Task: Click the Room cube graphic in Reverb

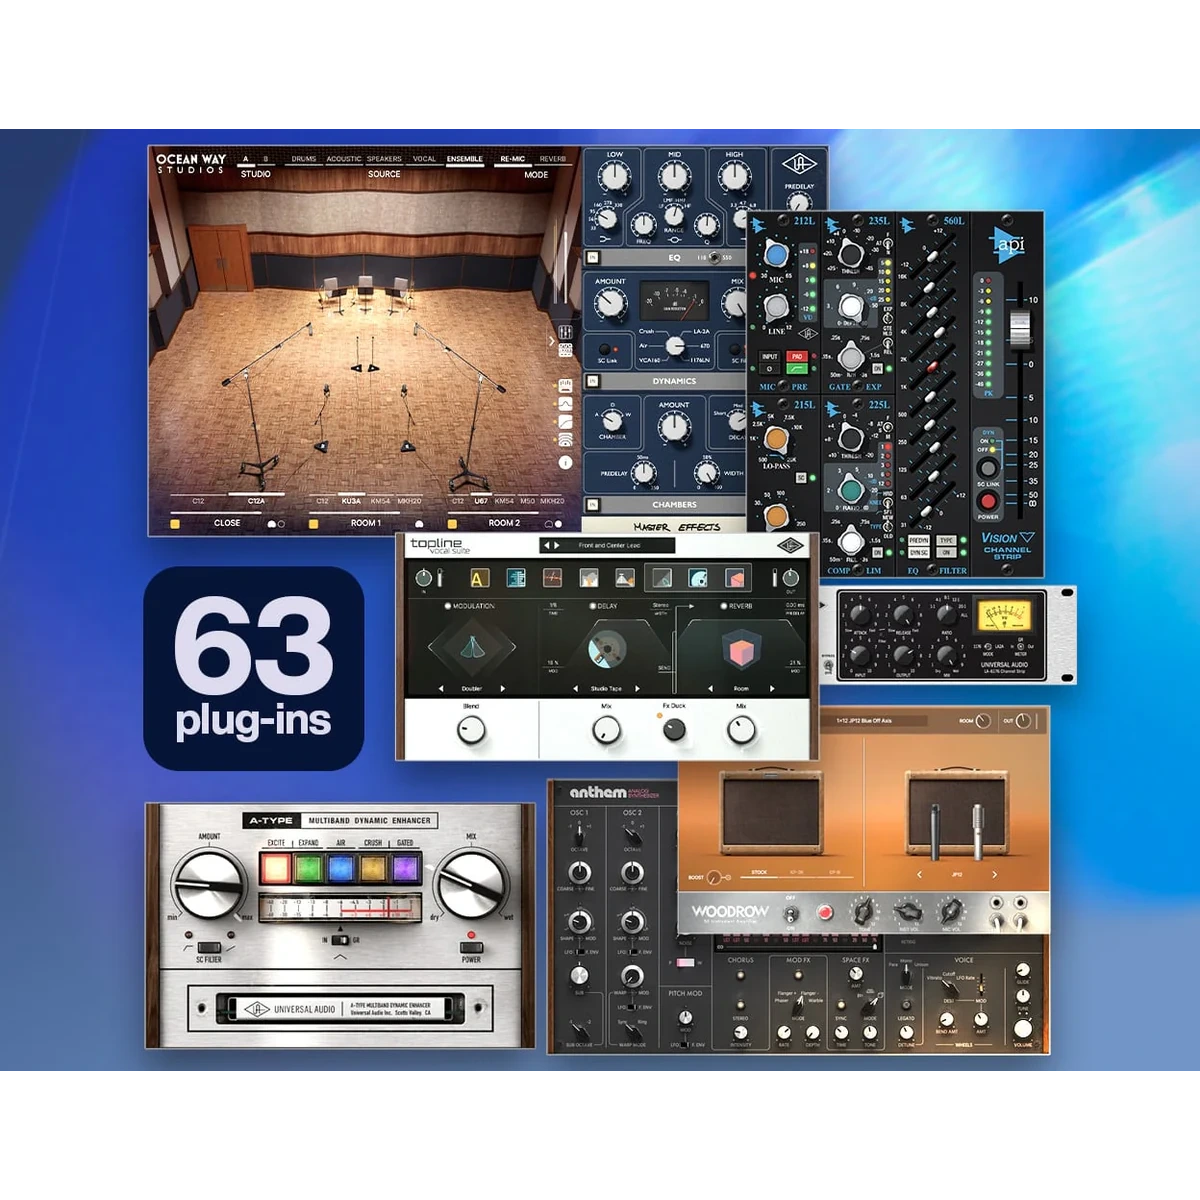Action: (x=741, y=649)
